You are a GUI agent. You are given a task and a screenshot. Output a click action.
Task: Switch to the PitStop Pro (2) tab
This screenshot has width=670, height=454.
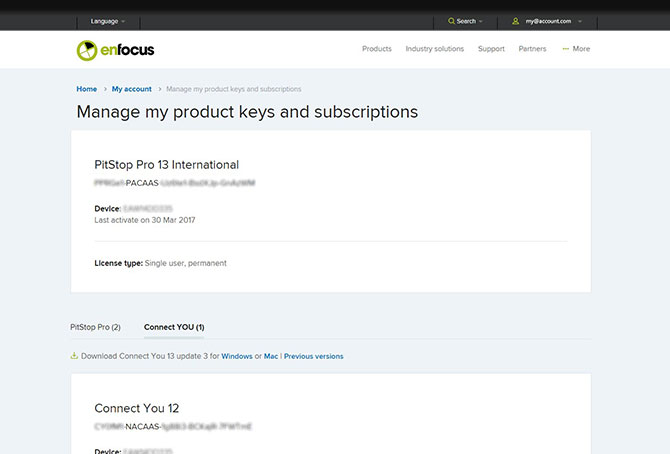(95, 327)
